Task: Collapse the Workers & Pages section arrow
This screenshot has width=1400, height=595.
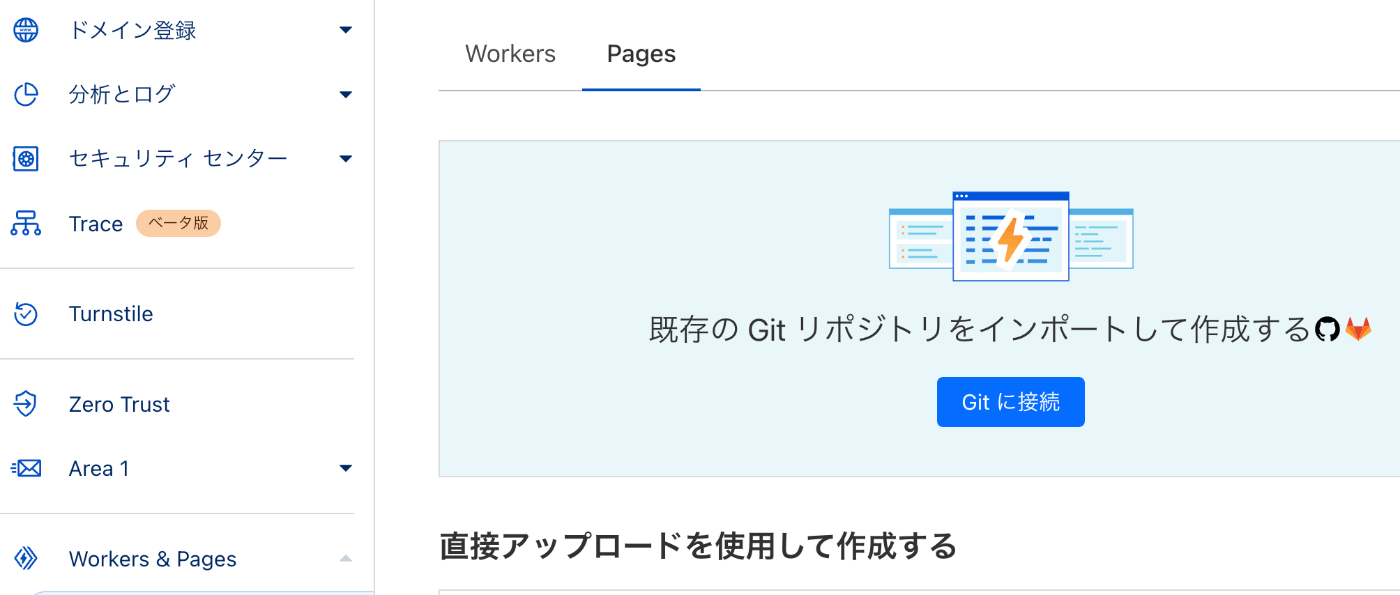Action: pos(346,558)
